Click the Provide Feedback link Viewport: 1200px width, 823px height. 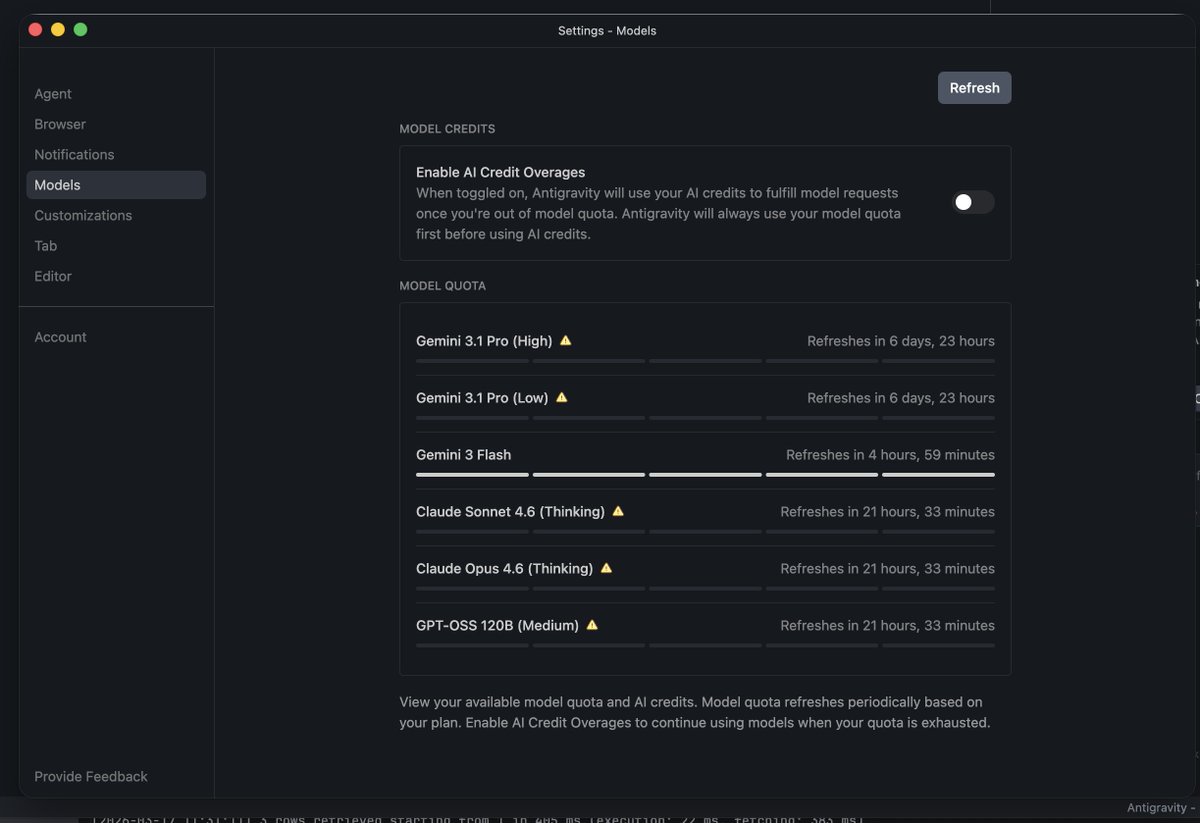click(91, 777)
